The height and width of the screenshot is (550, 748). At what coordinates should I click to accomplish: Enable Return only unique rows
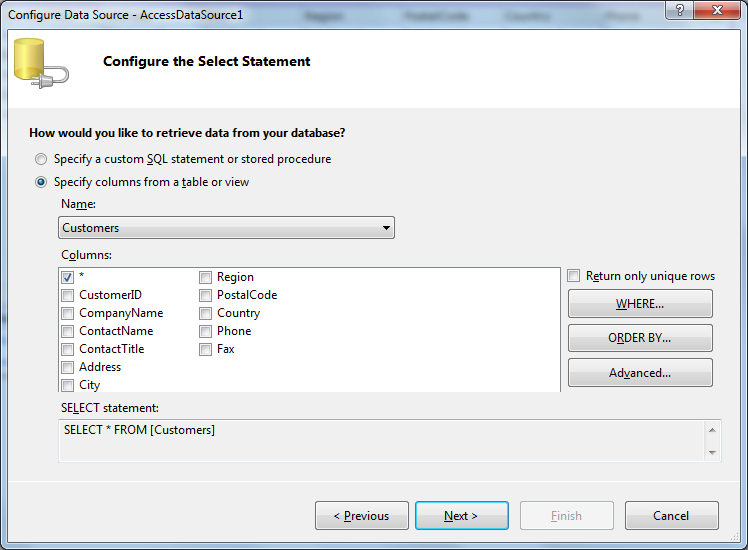point(574,276)
